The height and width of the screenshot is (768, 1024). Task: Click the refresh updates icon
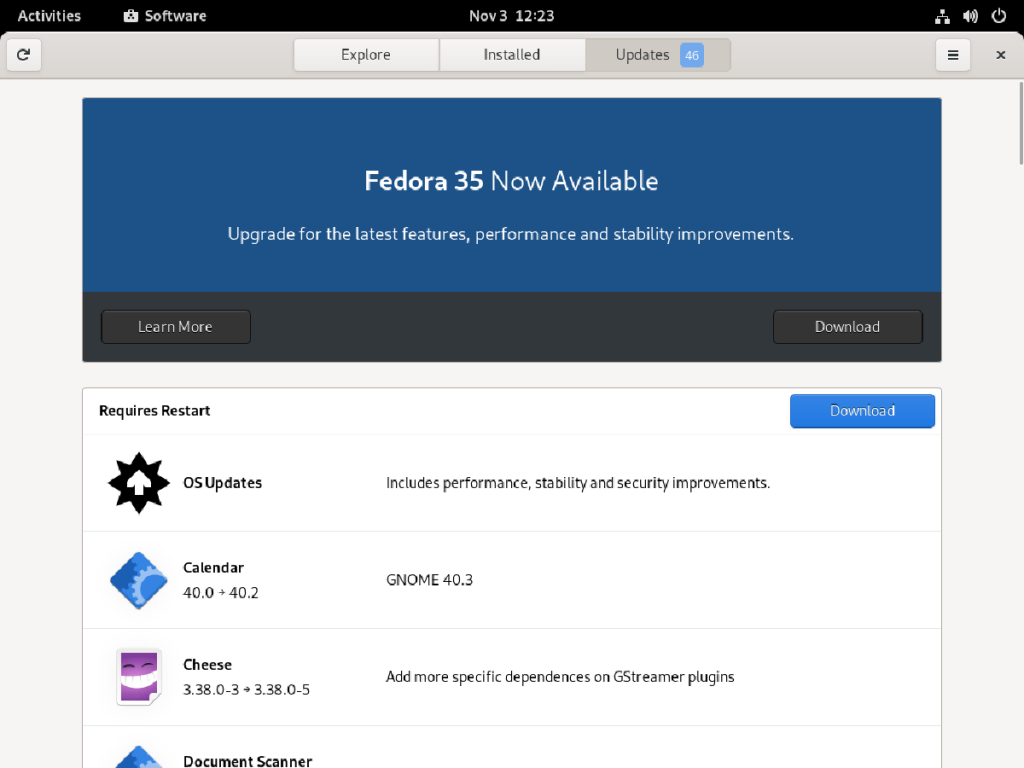click(23, 55)
